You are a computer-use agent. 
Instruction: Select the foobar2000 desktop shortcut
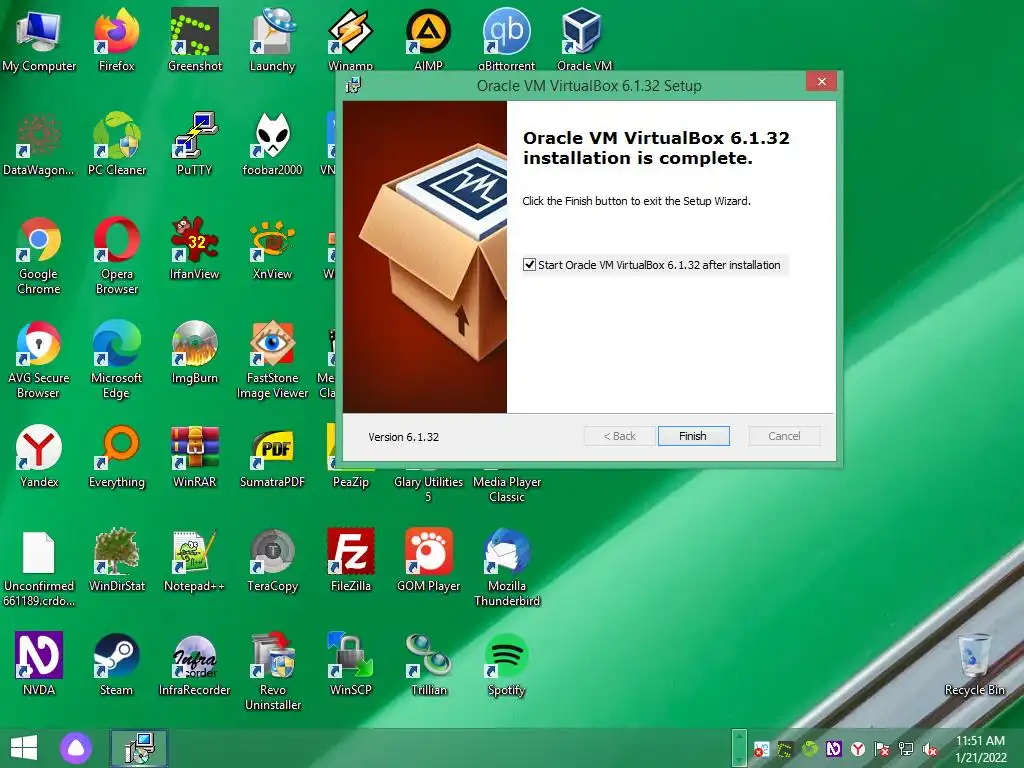[272, 145]
